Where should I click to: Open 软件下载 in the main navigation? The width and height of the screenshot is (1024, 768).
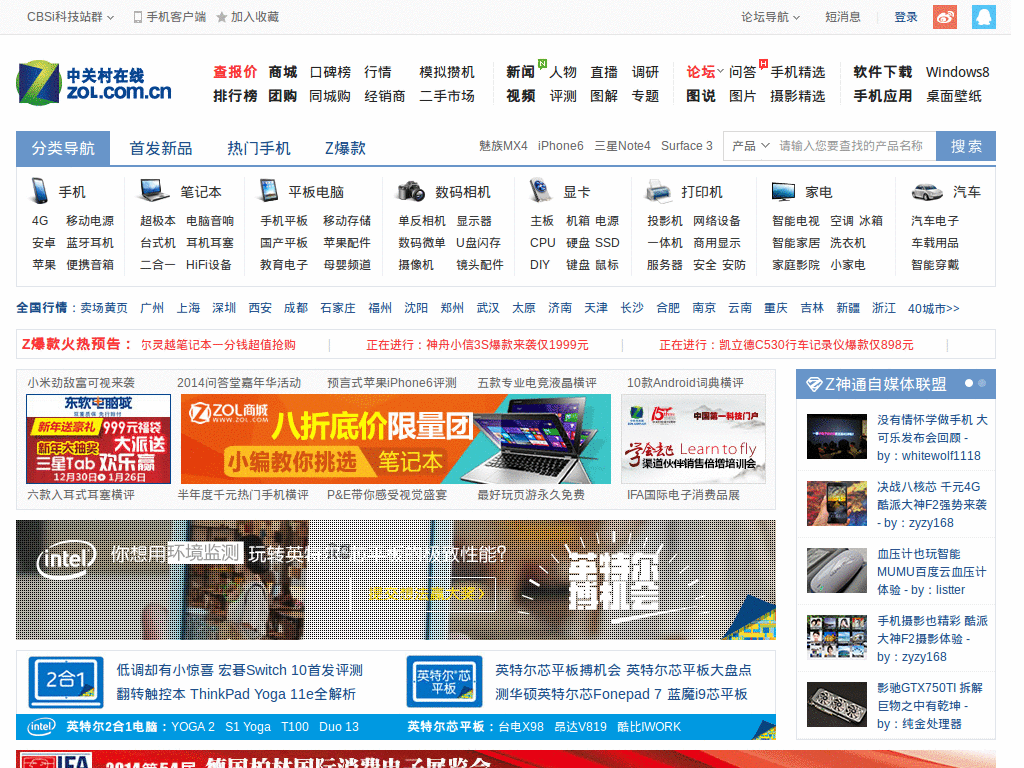882,72
